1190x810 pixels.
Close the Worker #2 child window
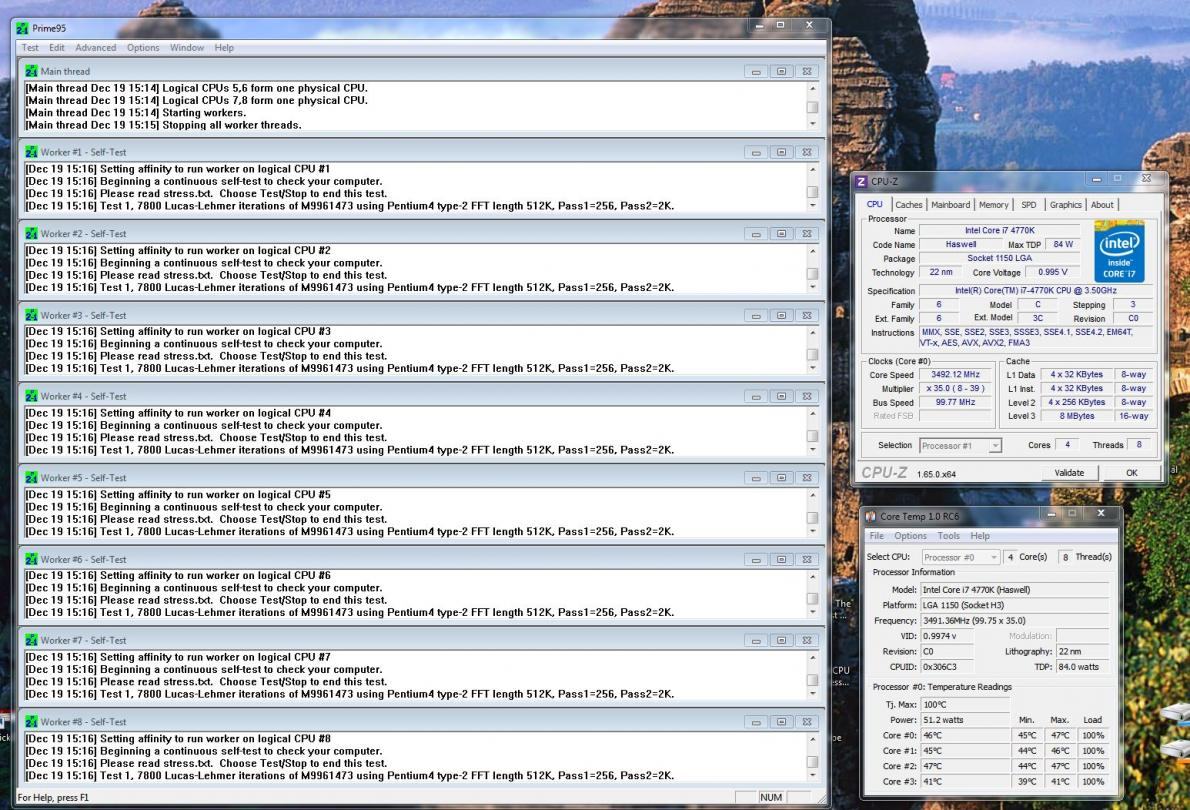pyautogui.click(x=807, y=234)
